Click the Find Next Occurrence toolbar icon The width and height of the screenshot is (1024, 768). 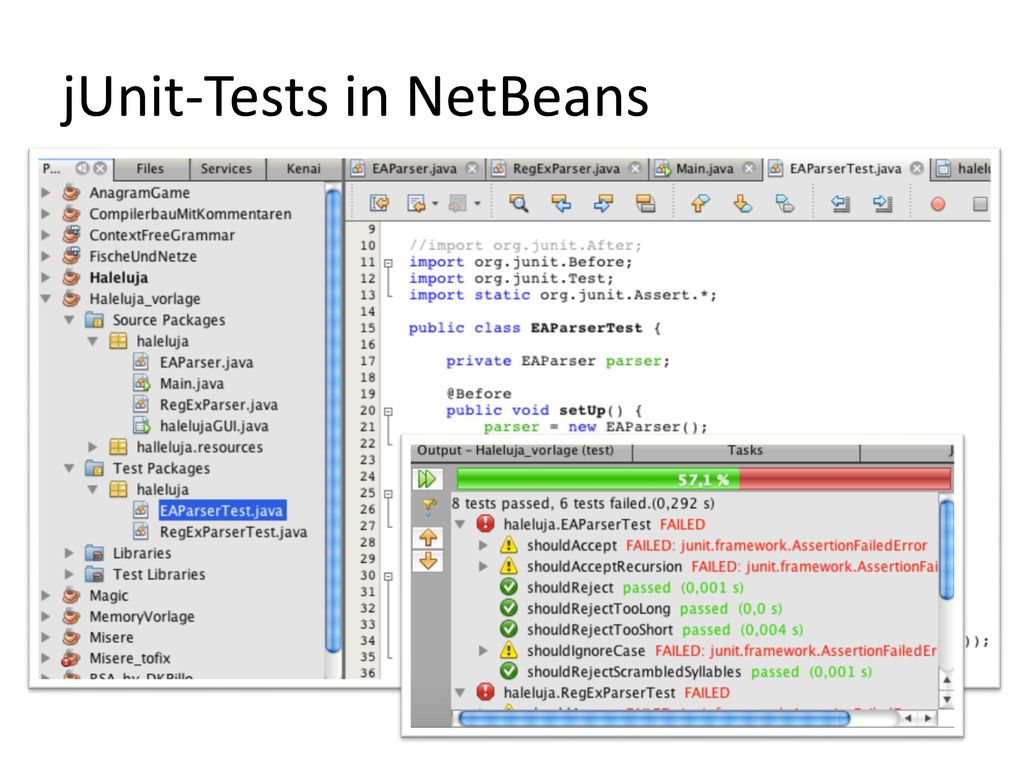coord(603,203)
